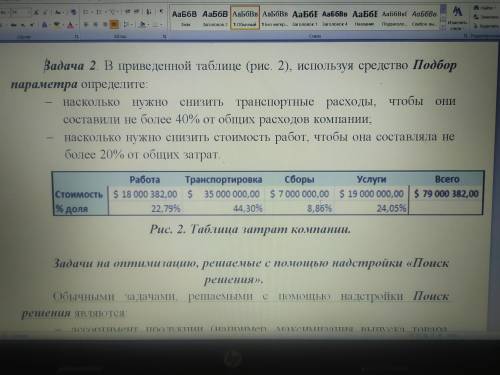Click the 24,05% share cell
The width and height of the screenshot is (500, 375).
(391, 208)
